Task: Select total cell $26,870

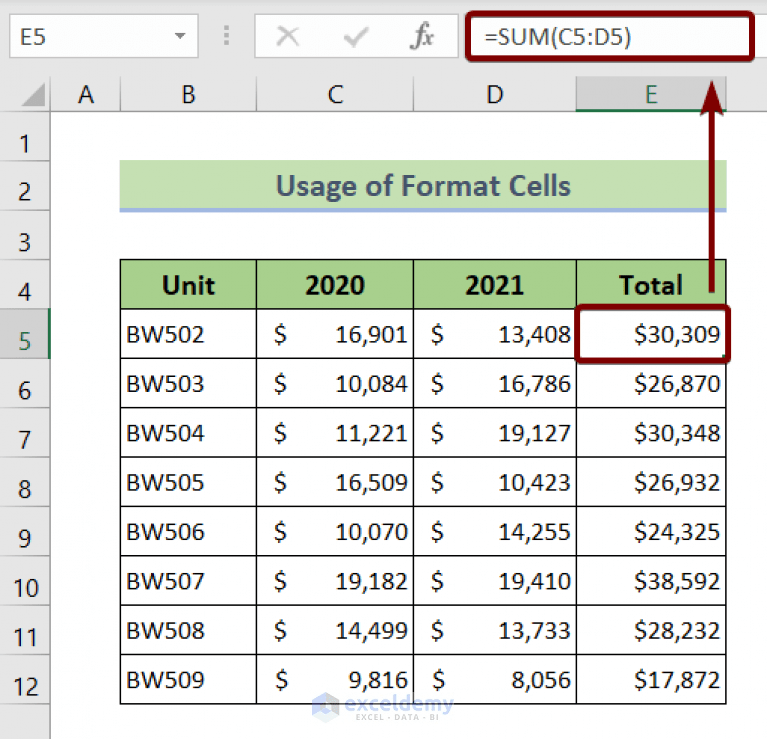Action: click(651, 383)
